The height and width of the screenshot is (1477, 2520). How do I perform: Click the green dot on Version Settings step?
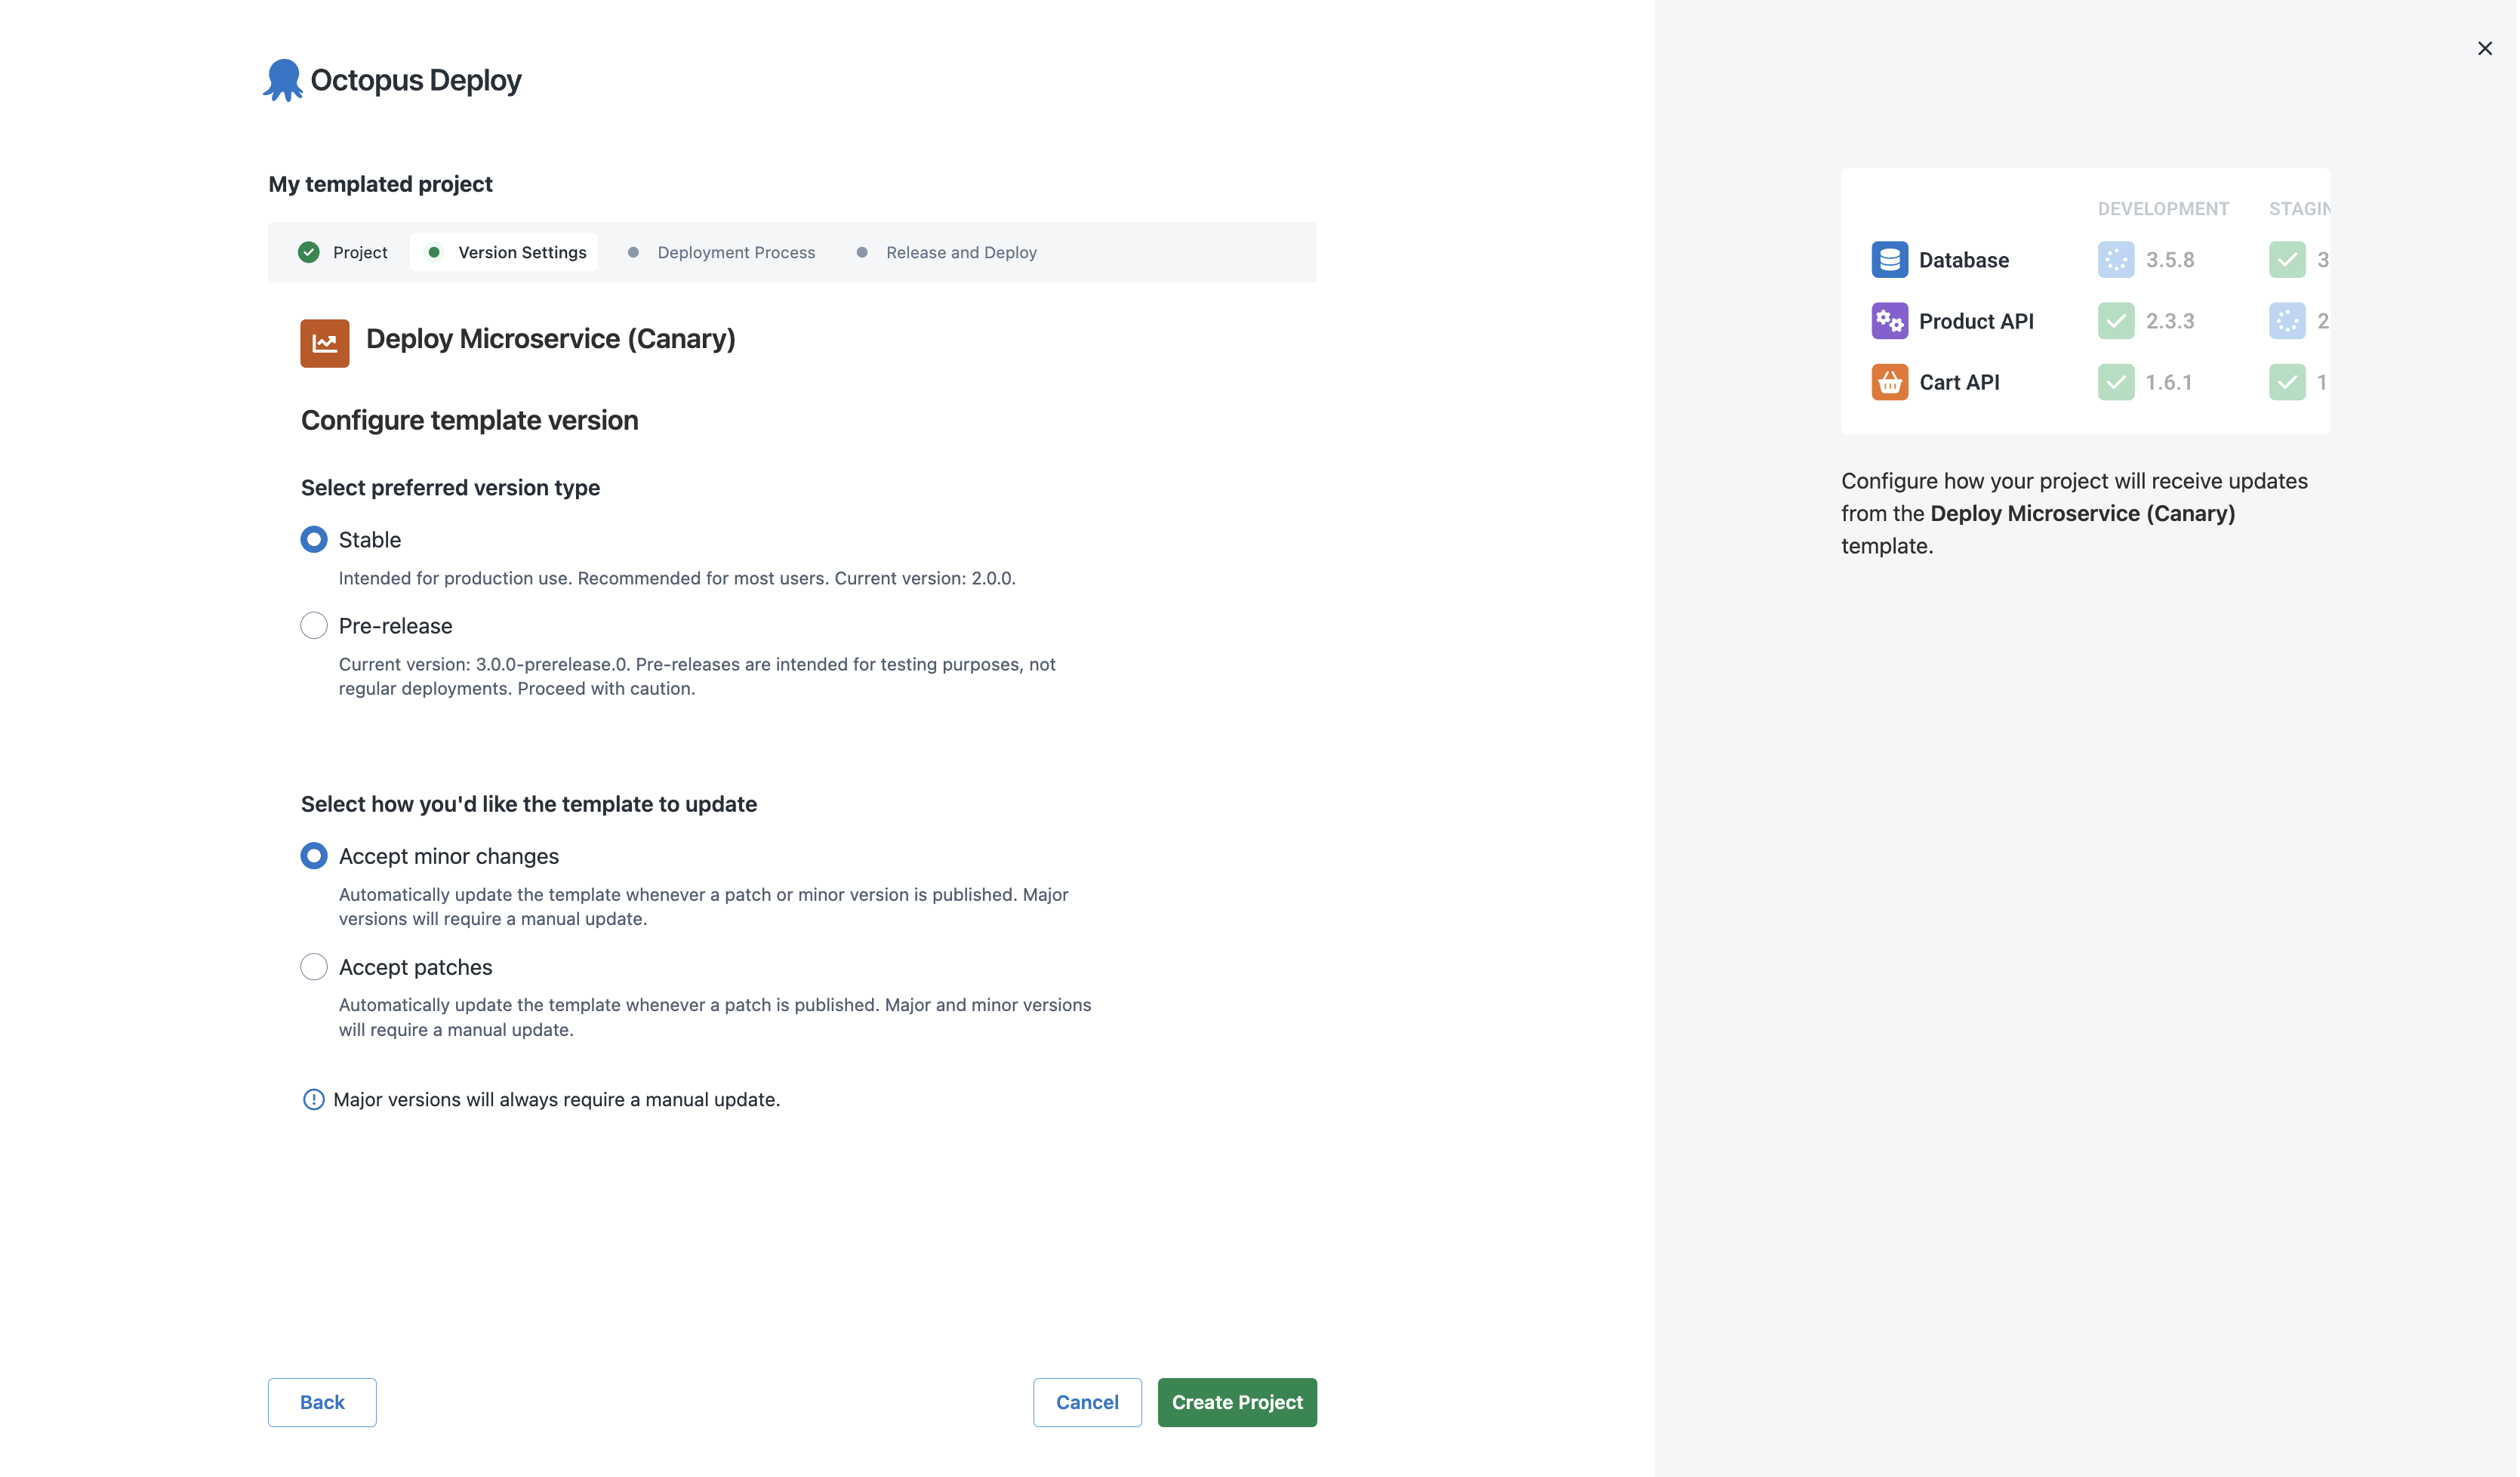[434, 252]
